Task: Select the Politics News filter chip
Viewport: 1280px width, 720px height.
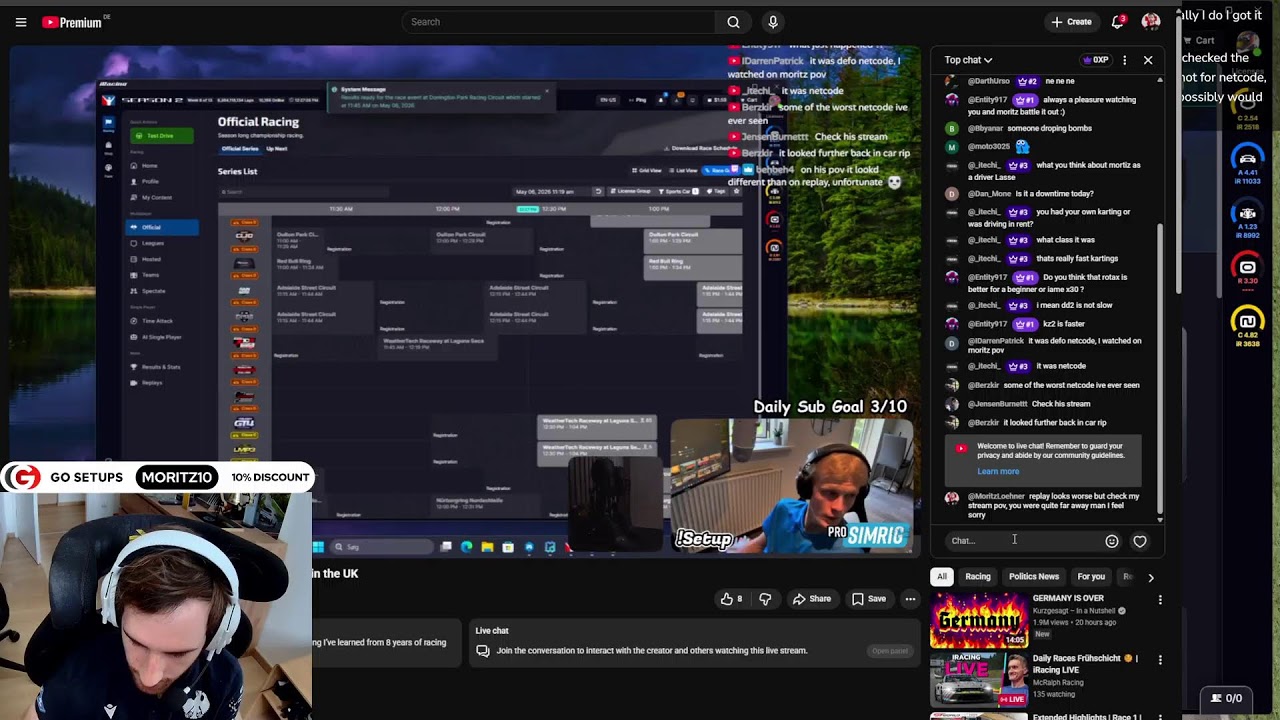Action: tap(1034, 577)
